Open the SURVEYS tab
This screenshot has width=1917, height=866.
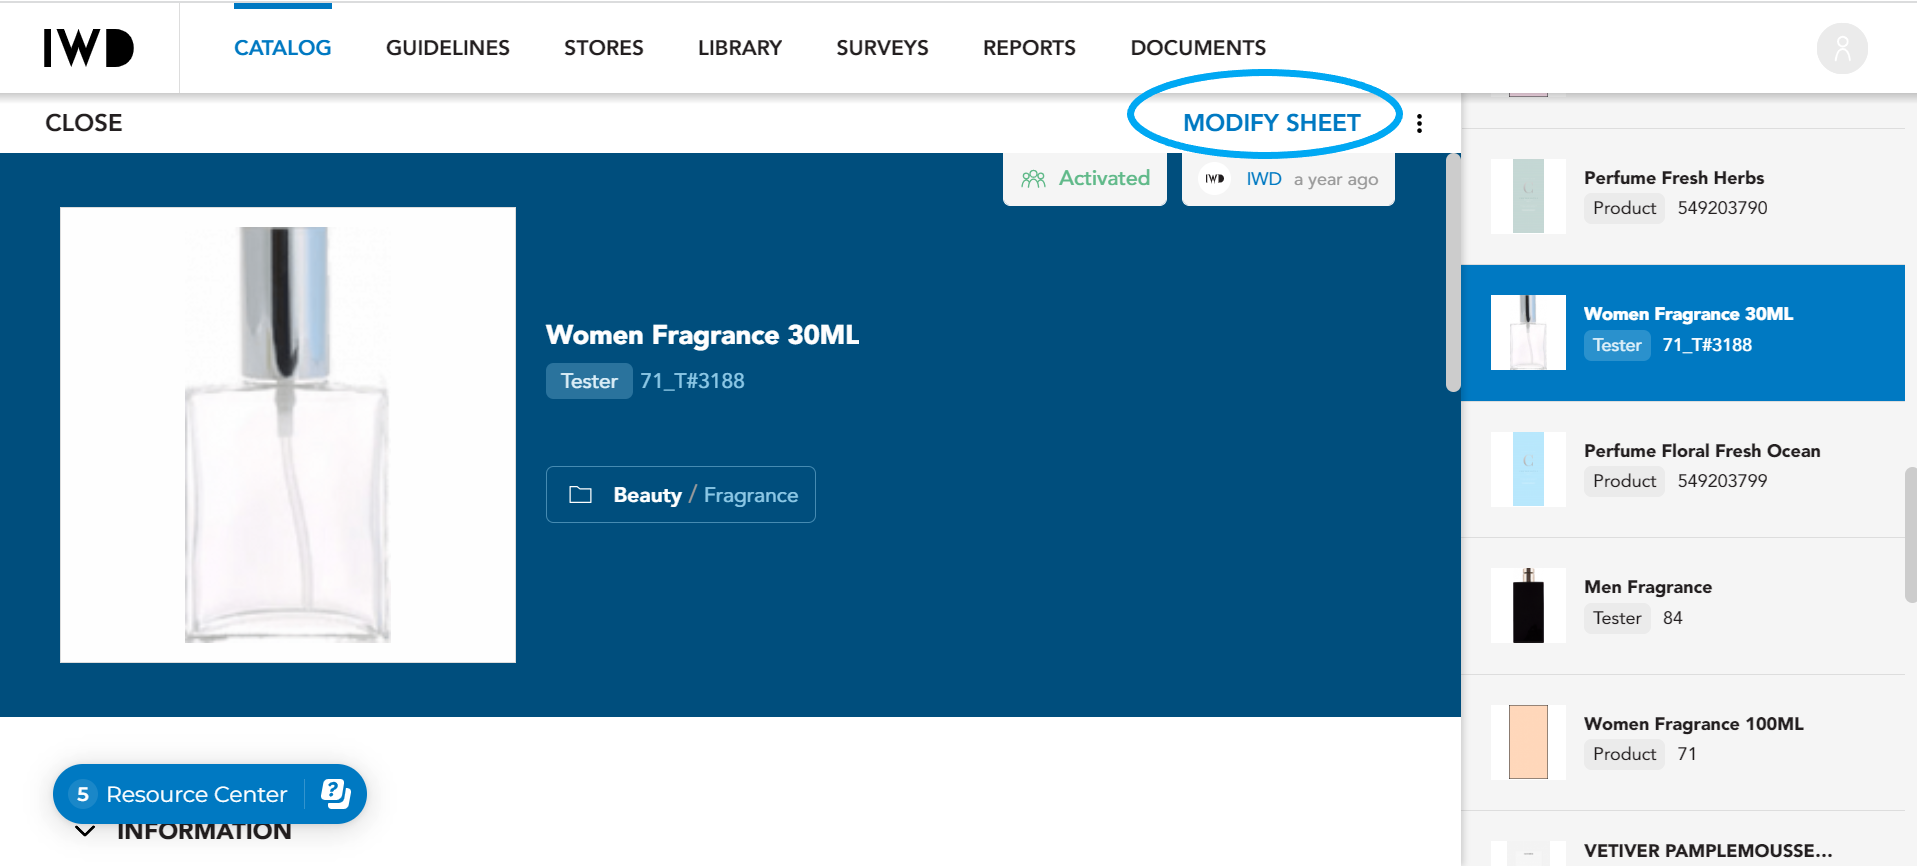point(883,48)
